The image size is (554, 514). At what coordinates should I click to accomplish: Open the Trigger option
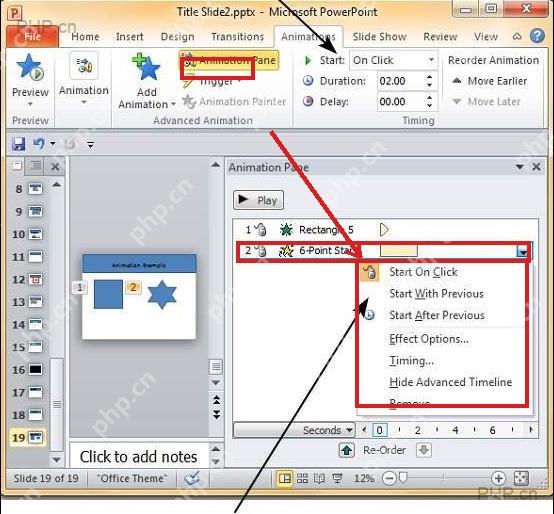[211, 82]
